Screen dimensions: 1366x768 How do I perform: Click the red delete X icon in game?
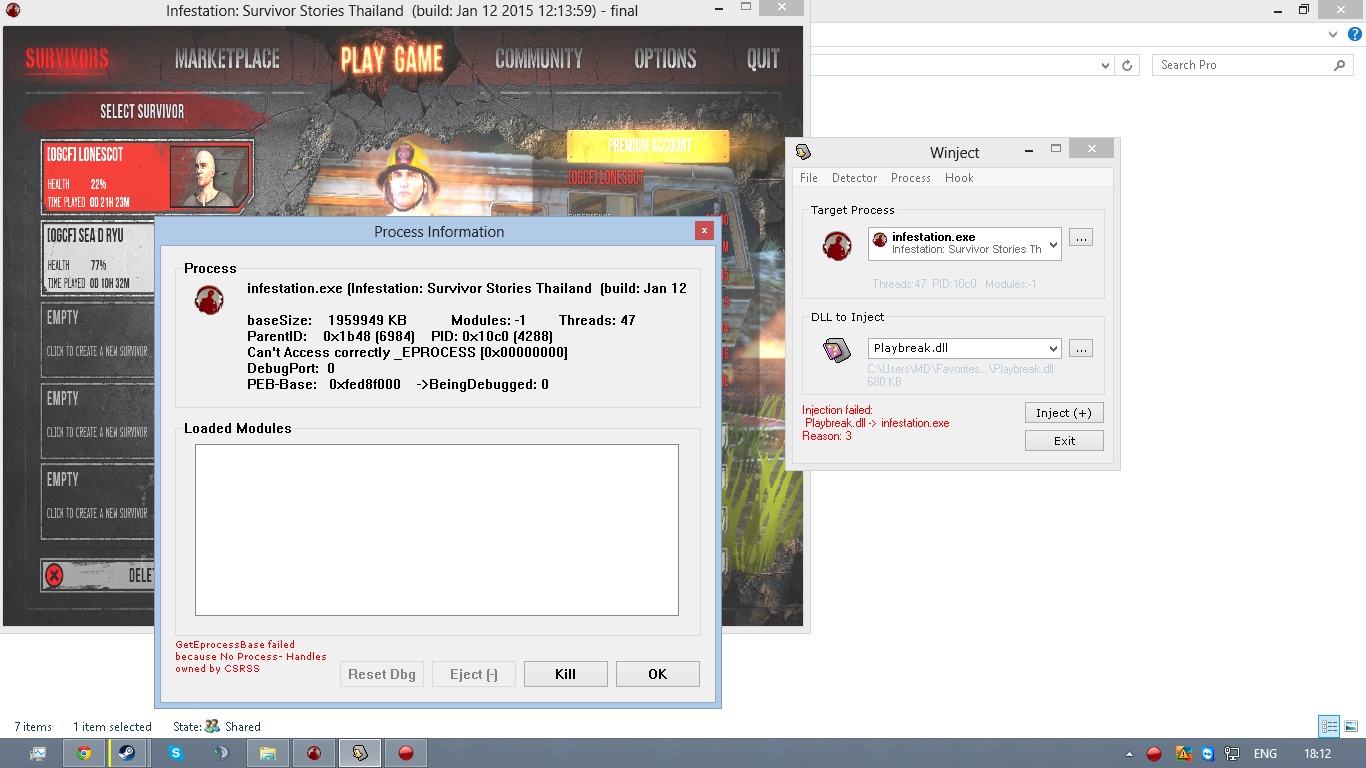(55, 575)
